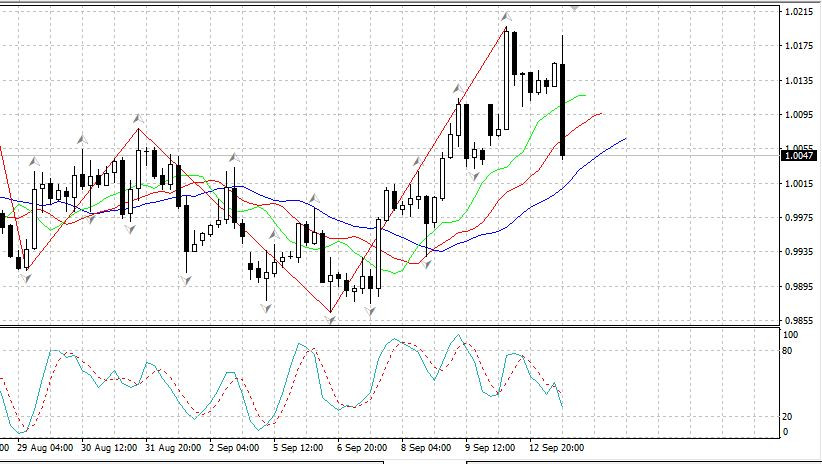
Task: Click the up fractal arrow above the highest peak
Action: 507,17
